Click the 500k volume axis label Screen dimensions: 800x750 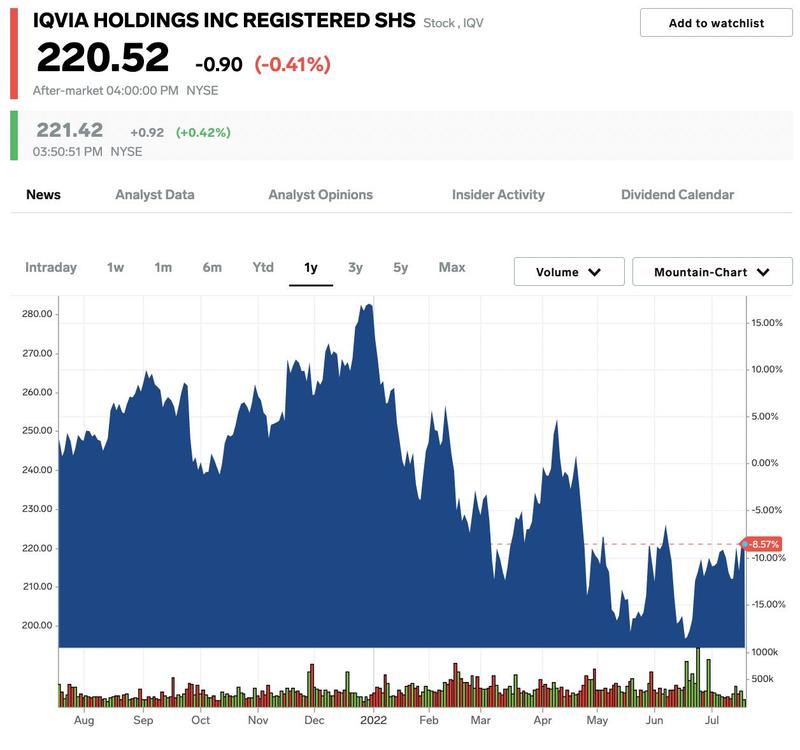(763, 679)
